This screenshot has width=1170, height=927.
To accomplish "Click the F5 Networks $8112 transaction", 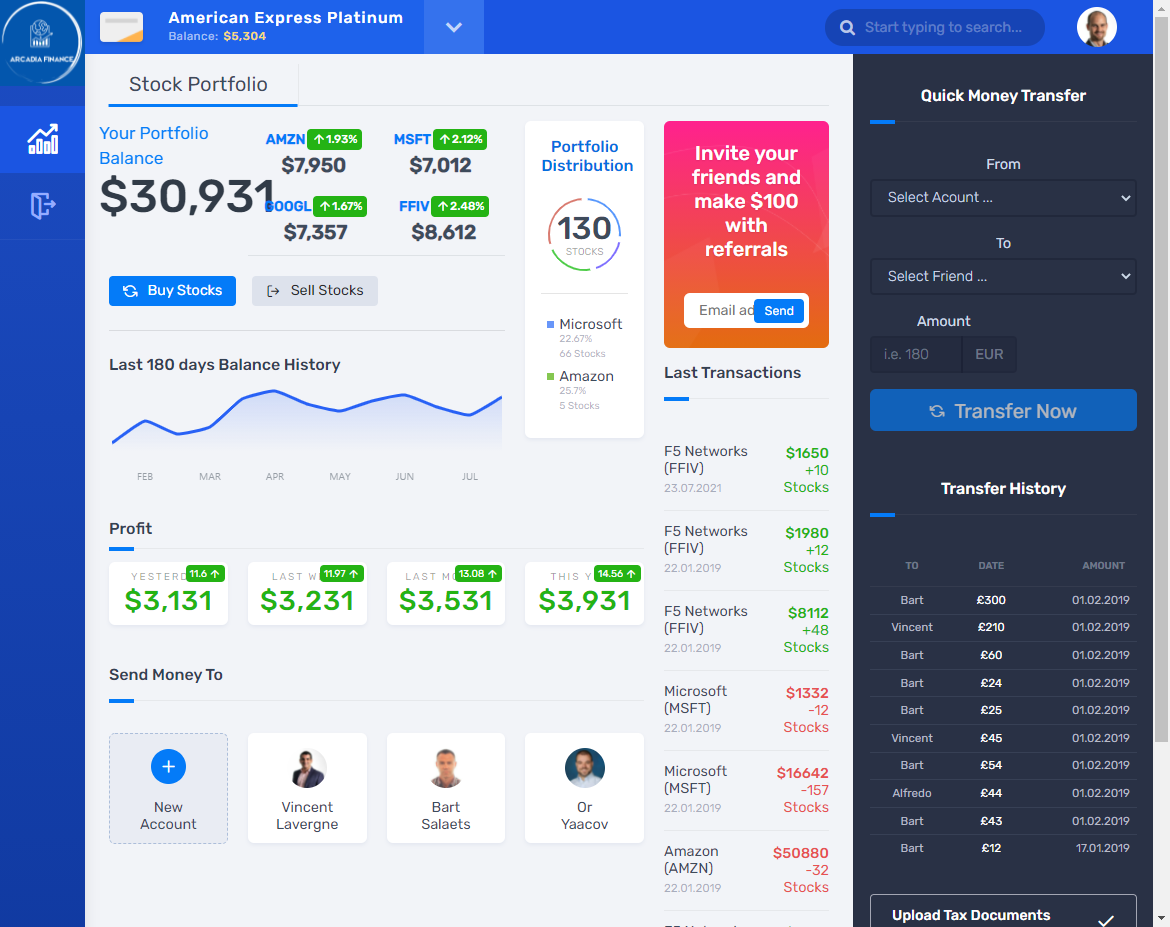I will click(746, 631).
